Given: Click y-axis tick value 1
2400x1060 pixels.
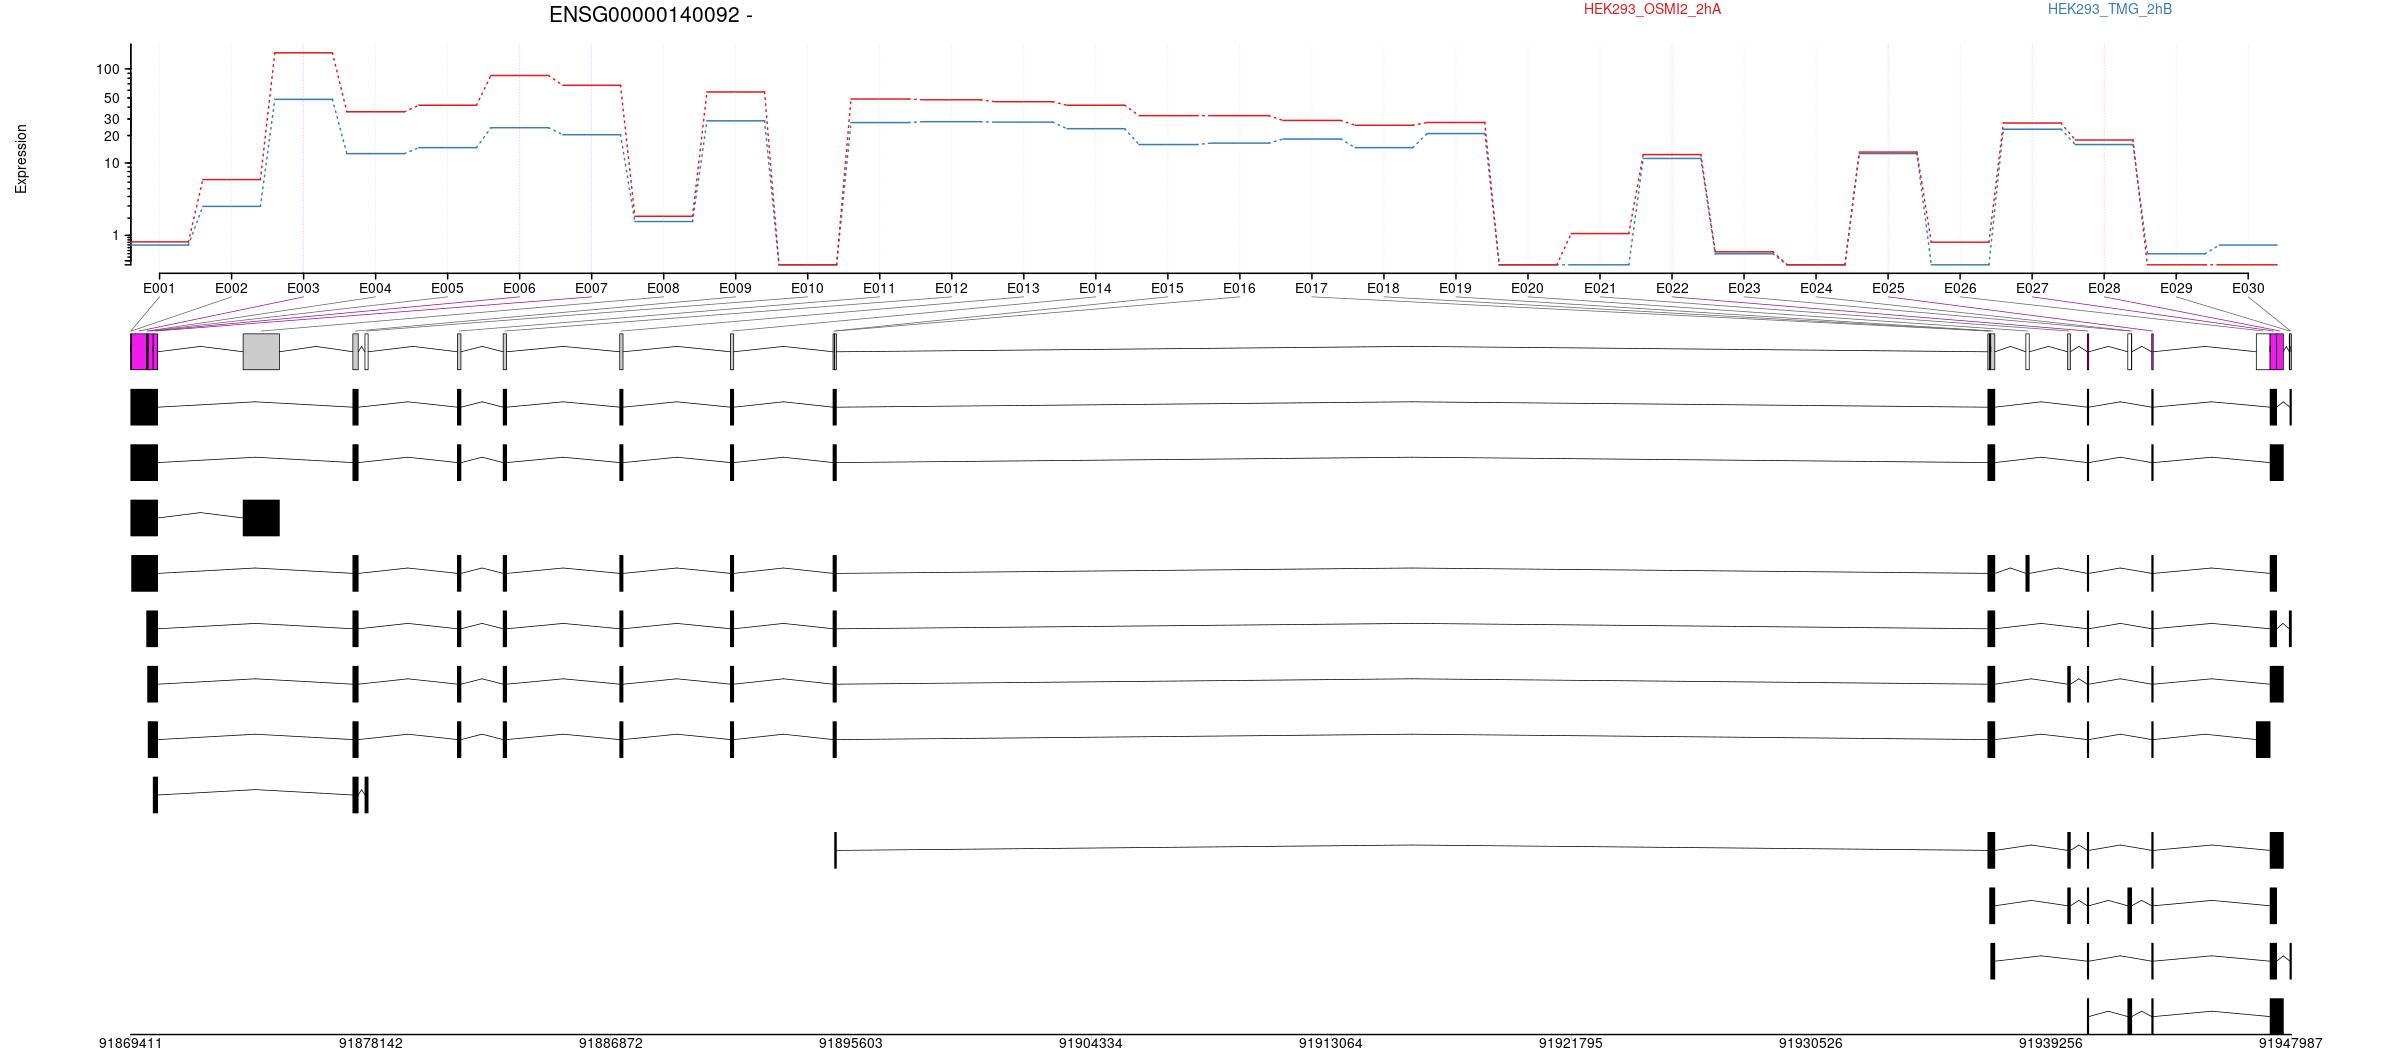Looking at the screenshot, I should coord(116,235).
